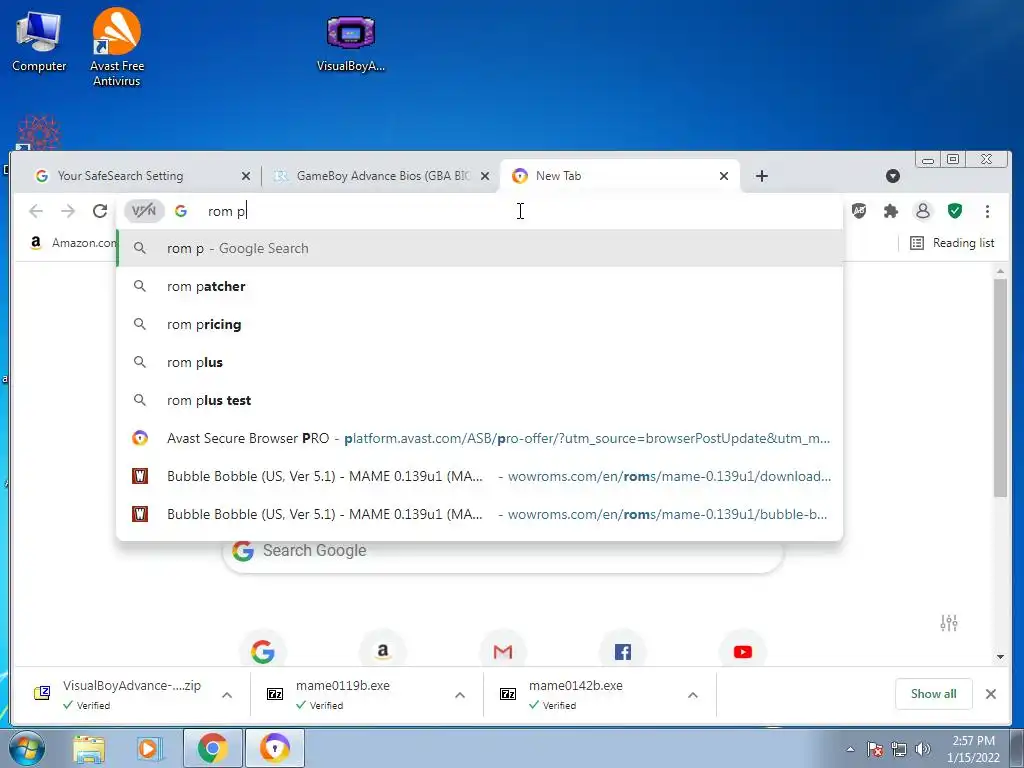Open the user profile icon

(923, 211)
